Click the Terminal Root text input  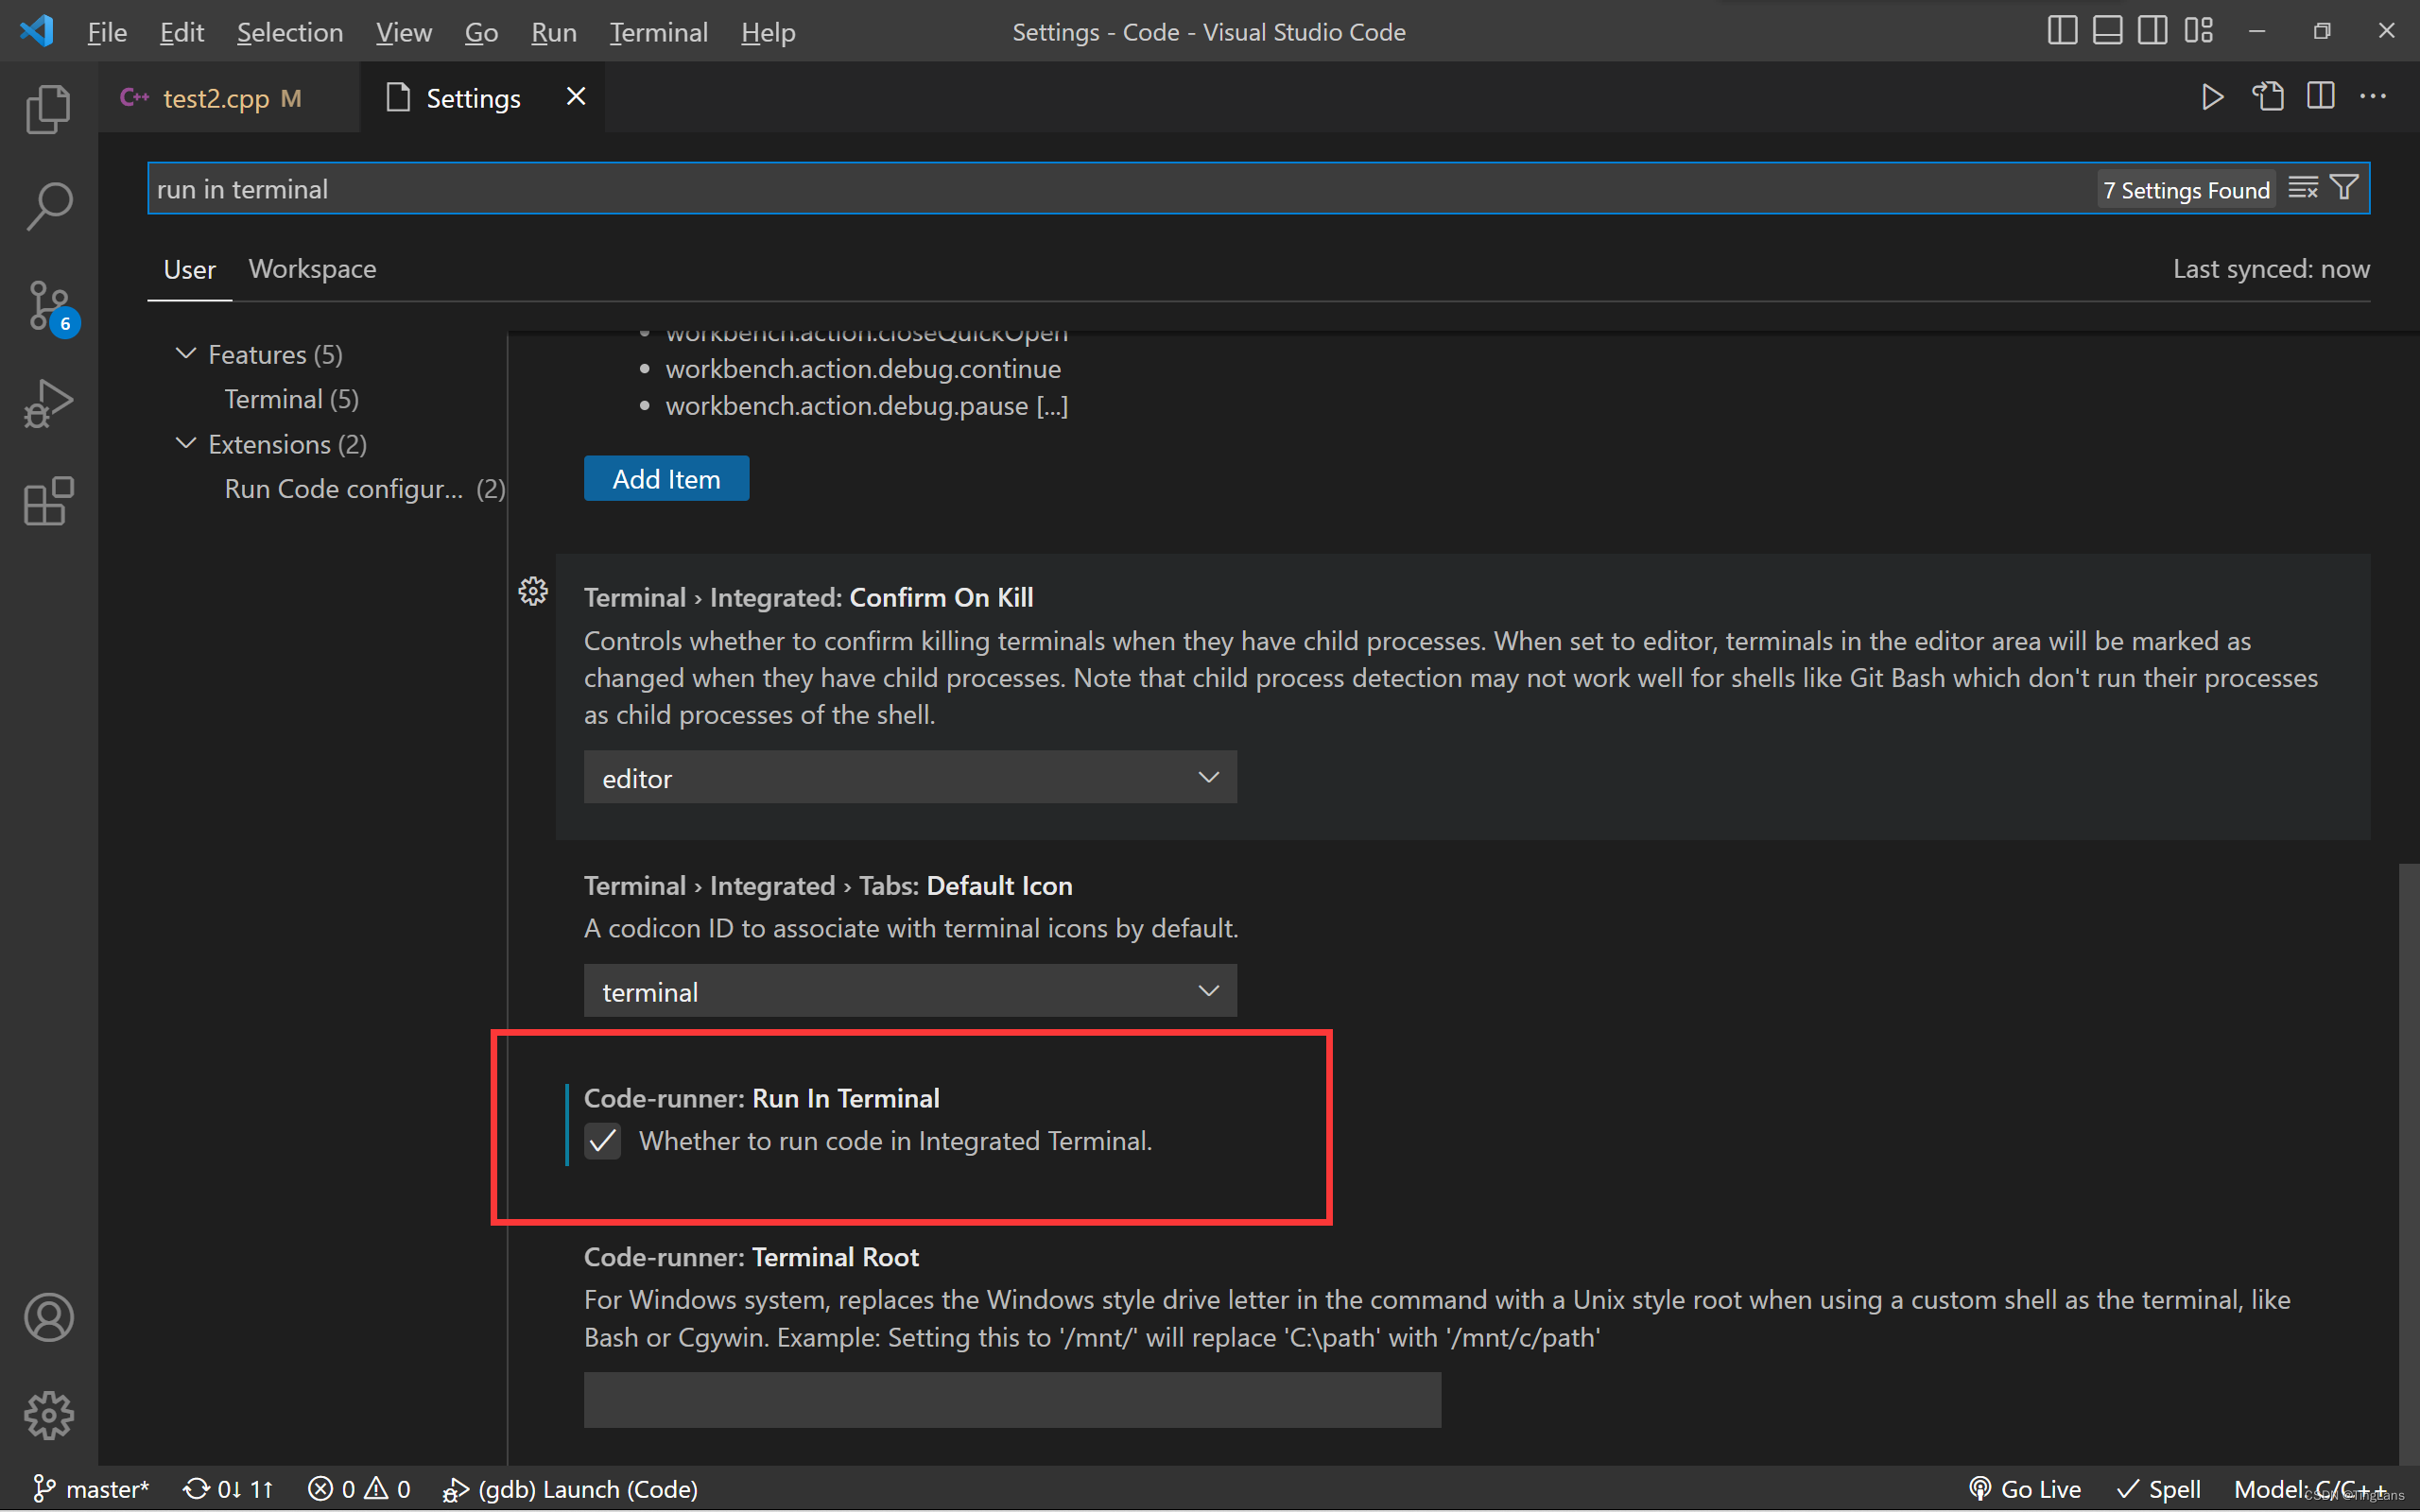click(x=1012, y=1399)
